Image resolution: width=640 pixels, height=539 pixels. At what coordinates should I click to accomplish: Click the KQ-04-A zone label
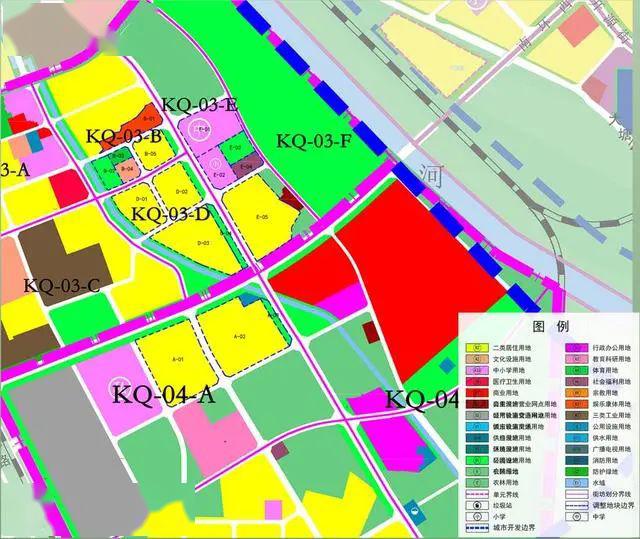click(x=164, y=395)
